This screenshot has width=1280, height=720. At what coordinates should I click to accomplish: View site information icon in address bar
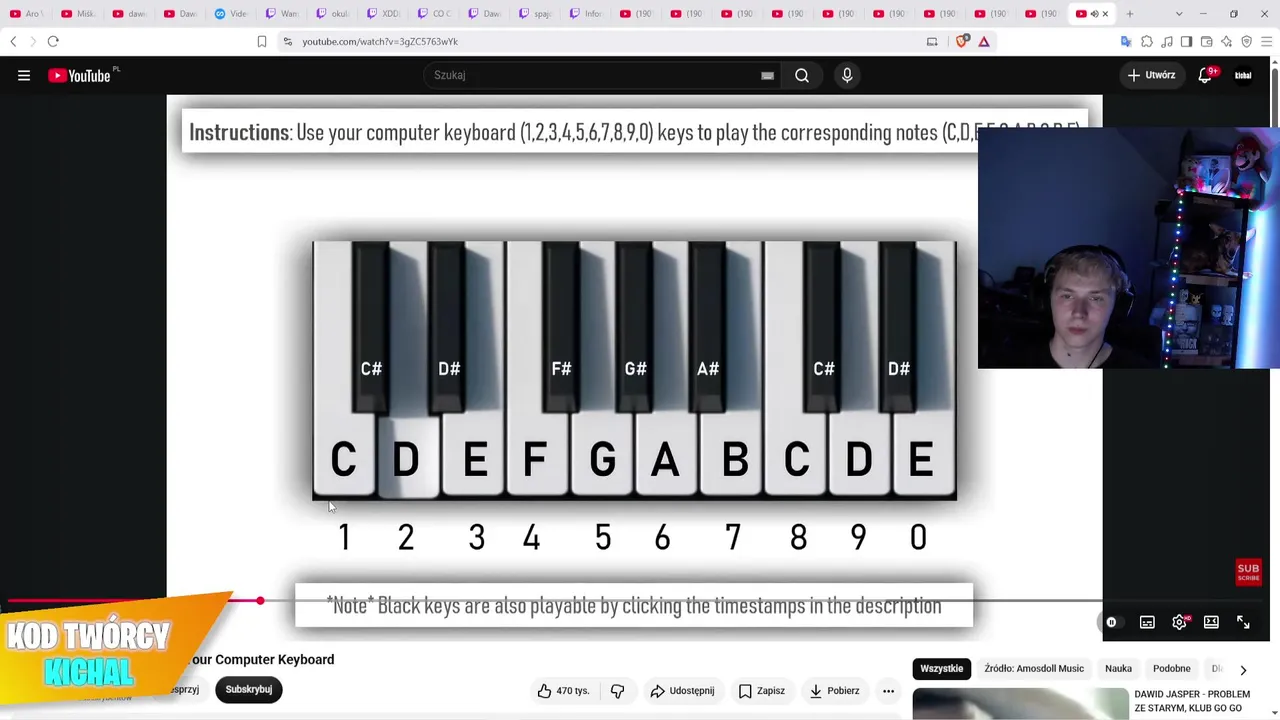288,41
